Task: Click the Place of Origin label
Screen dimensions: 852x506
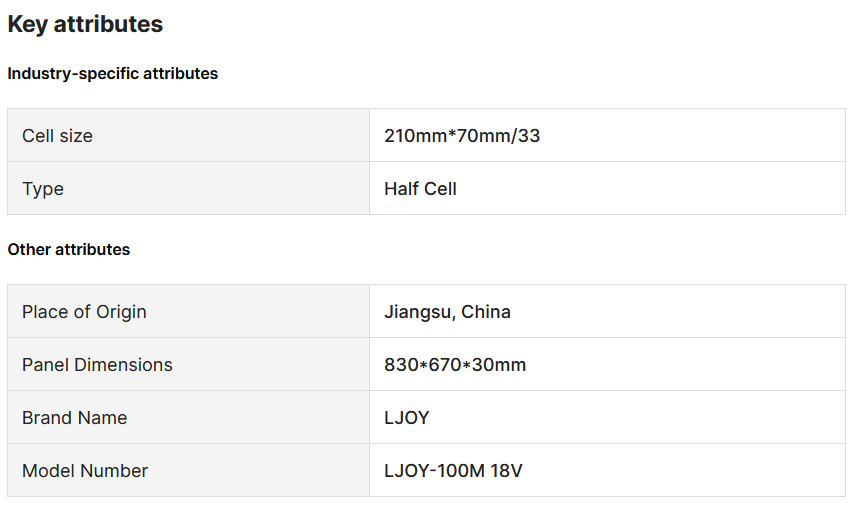Action: [x=84, y=311]
